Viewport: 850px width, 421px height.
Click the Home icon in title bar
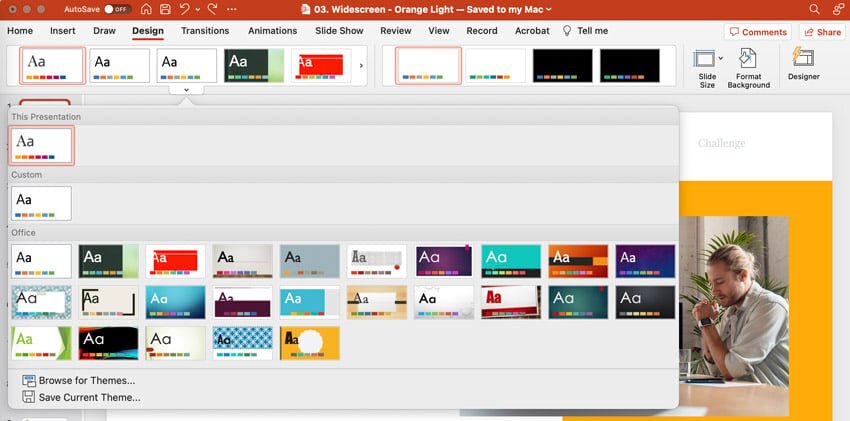click(x=147, y=9)
